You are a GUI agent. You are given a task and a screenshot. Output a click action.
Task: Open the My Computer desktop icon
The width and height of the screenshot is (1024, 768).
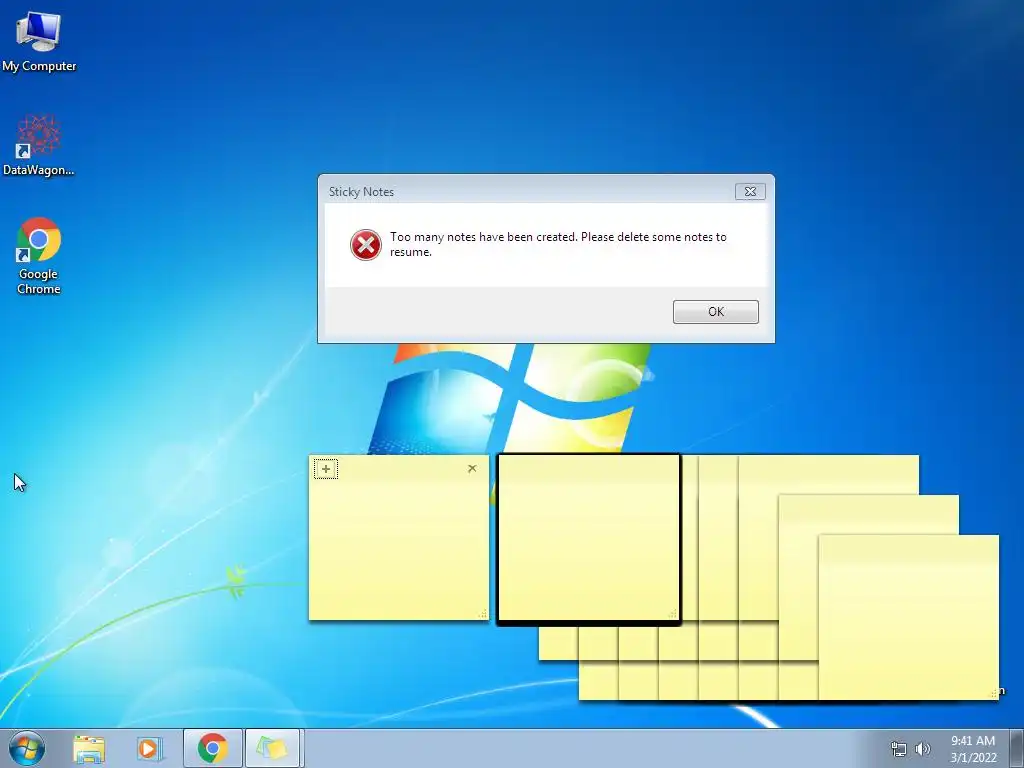(x=39, y=40)
